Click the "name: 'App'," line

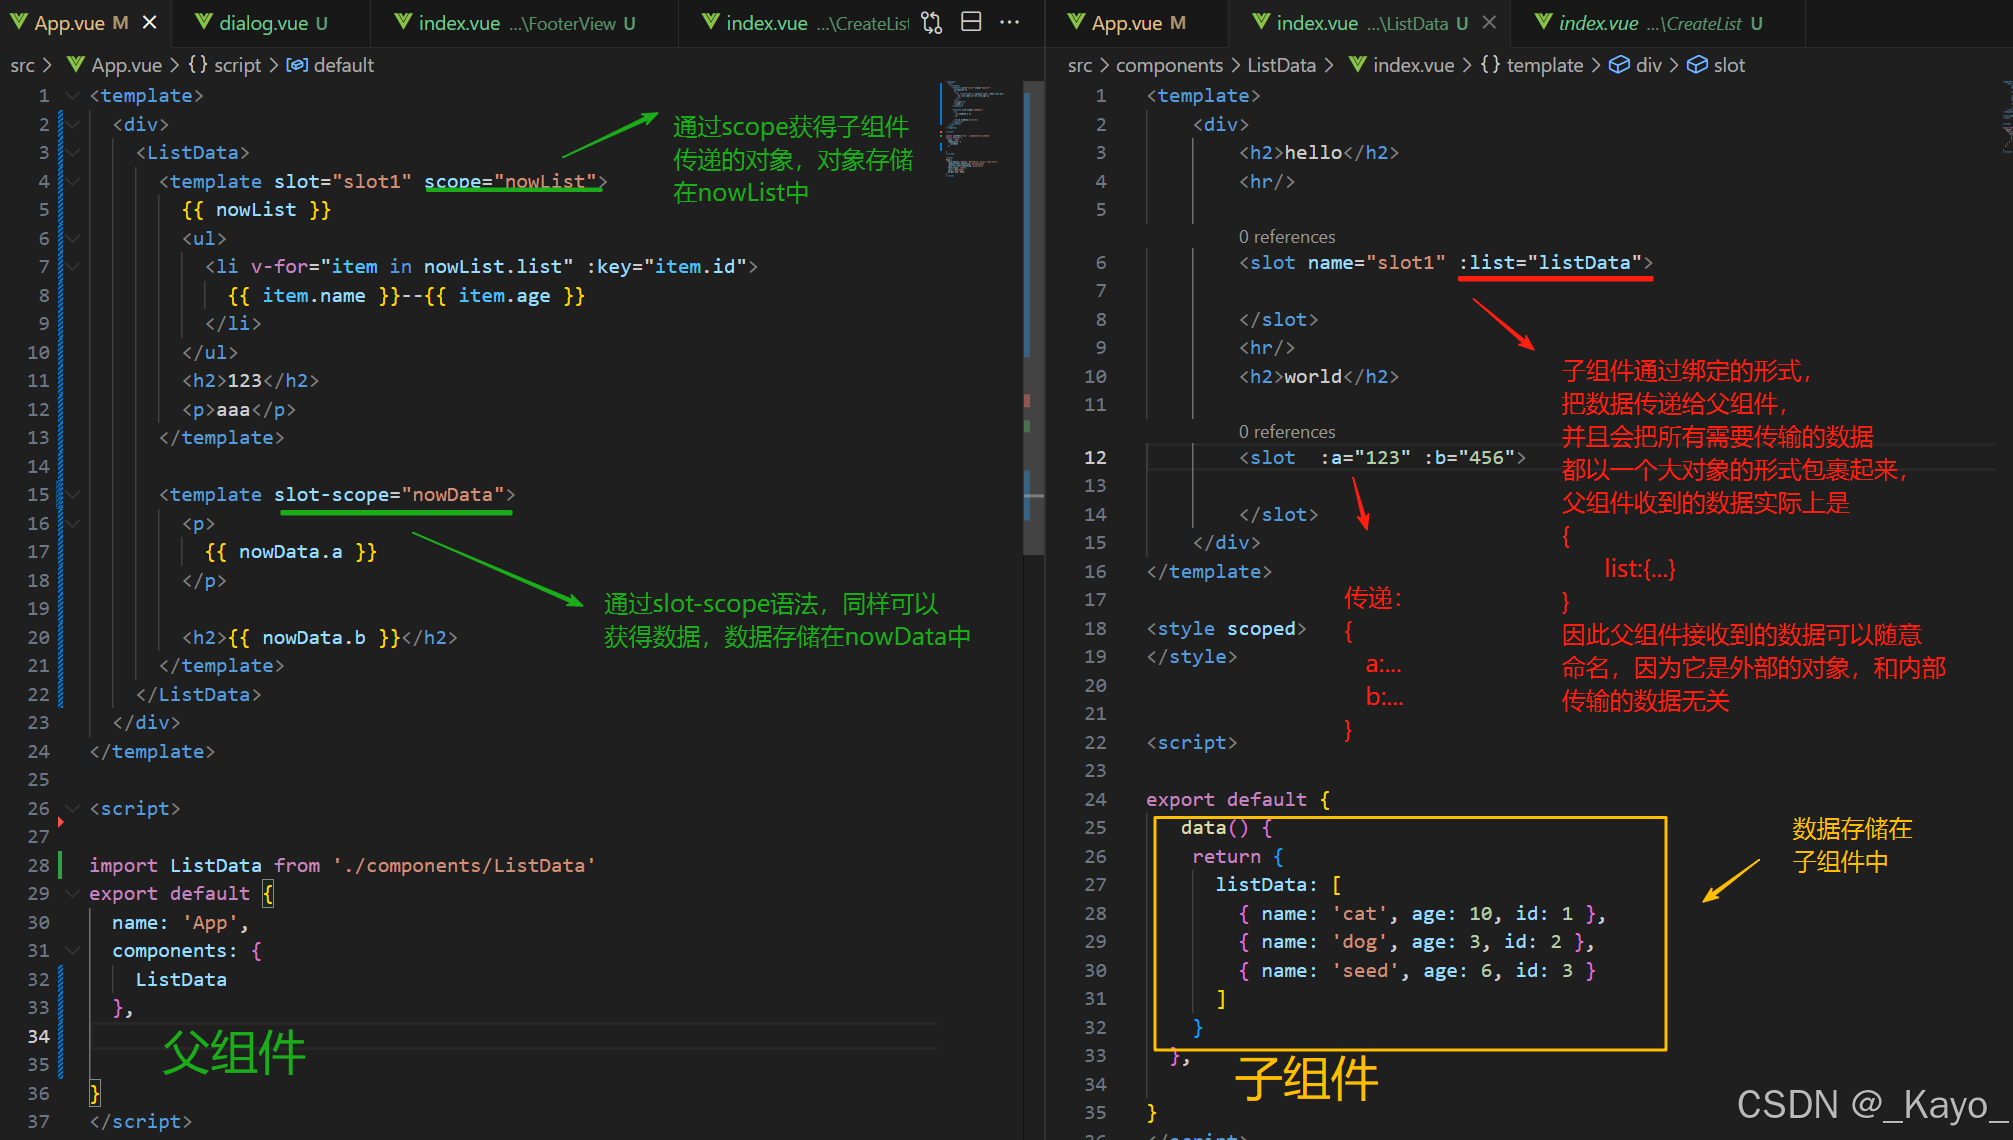[x=180, y=923]
